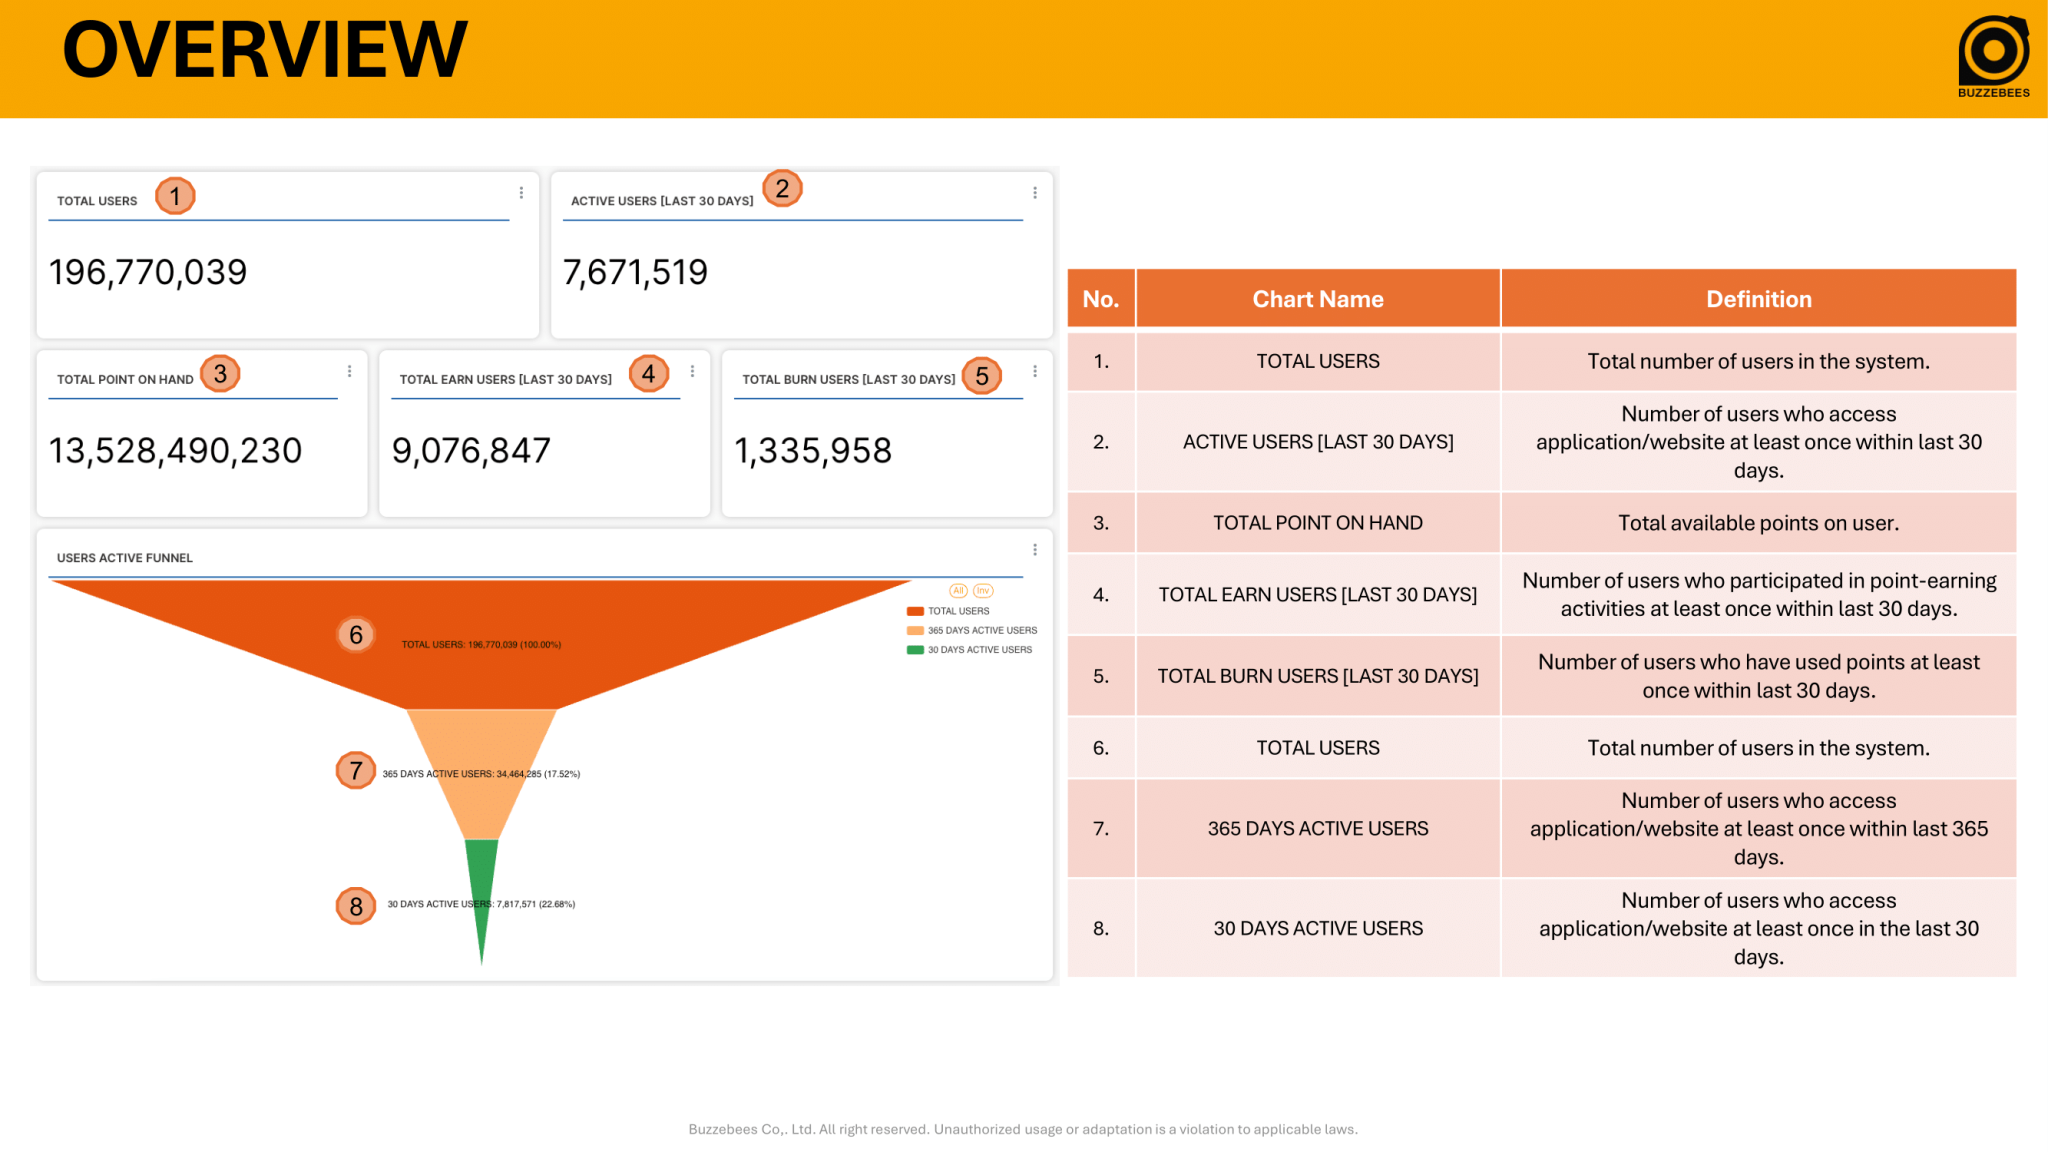
Task: Open the three-dot menu on TOTAL BURN USERS
Action: coord(1035,371)
